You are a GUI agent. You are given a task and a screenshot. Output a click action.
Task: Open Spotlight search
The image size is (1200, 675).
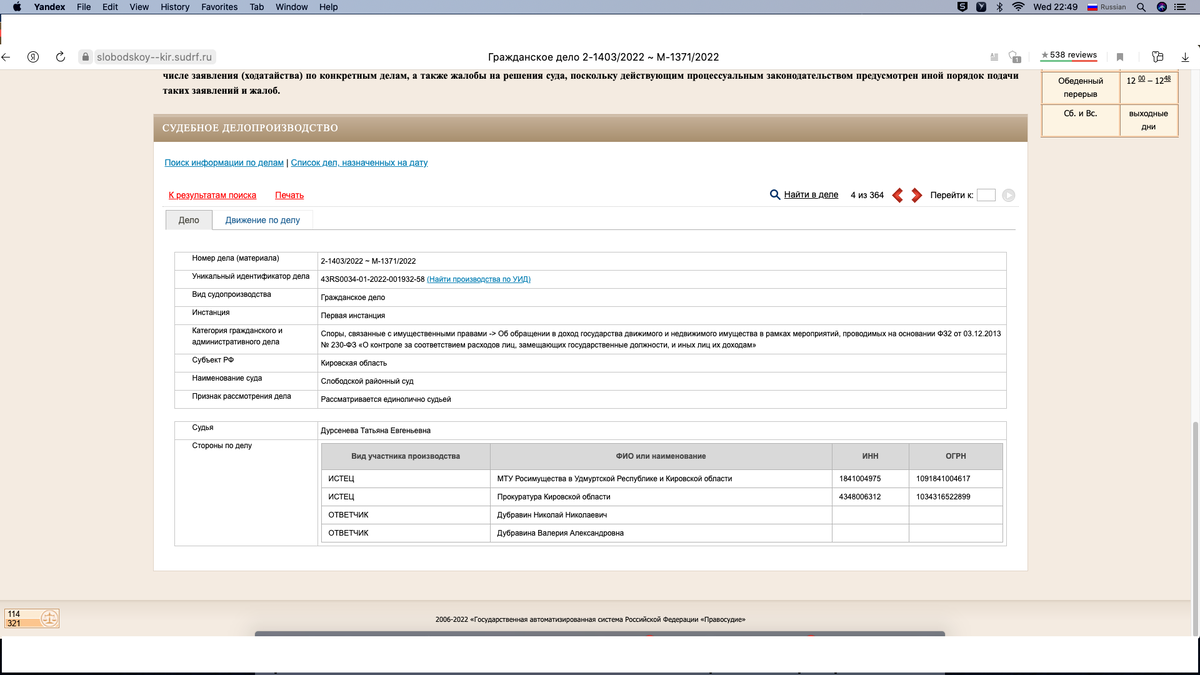1141,7
